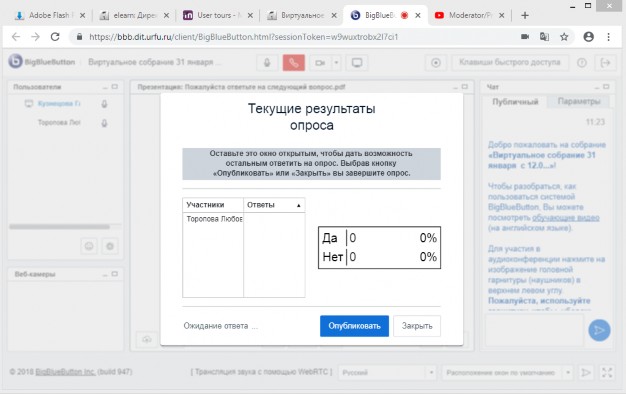626x394 pixels.
Task: Reload the page
Action: coord(55,37)
